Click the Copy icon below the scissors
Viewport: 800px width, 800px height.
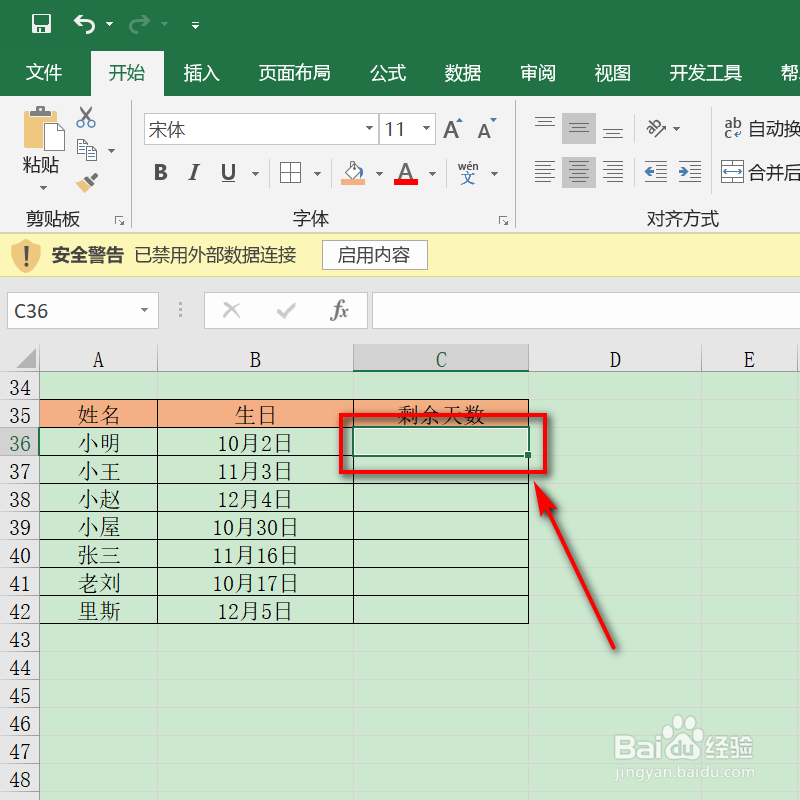pos(86,150)
